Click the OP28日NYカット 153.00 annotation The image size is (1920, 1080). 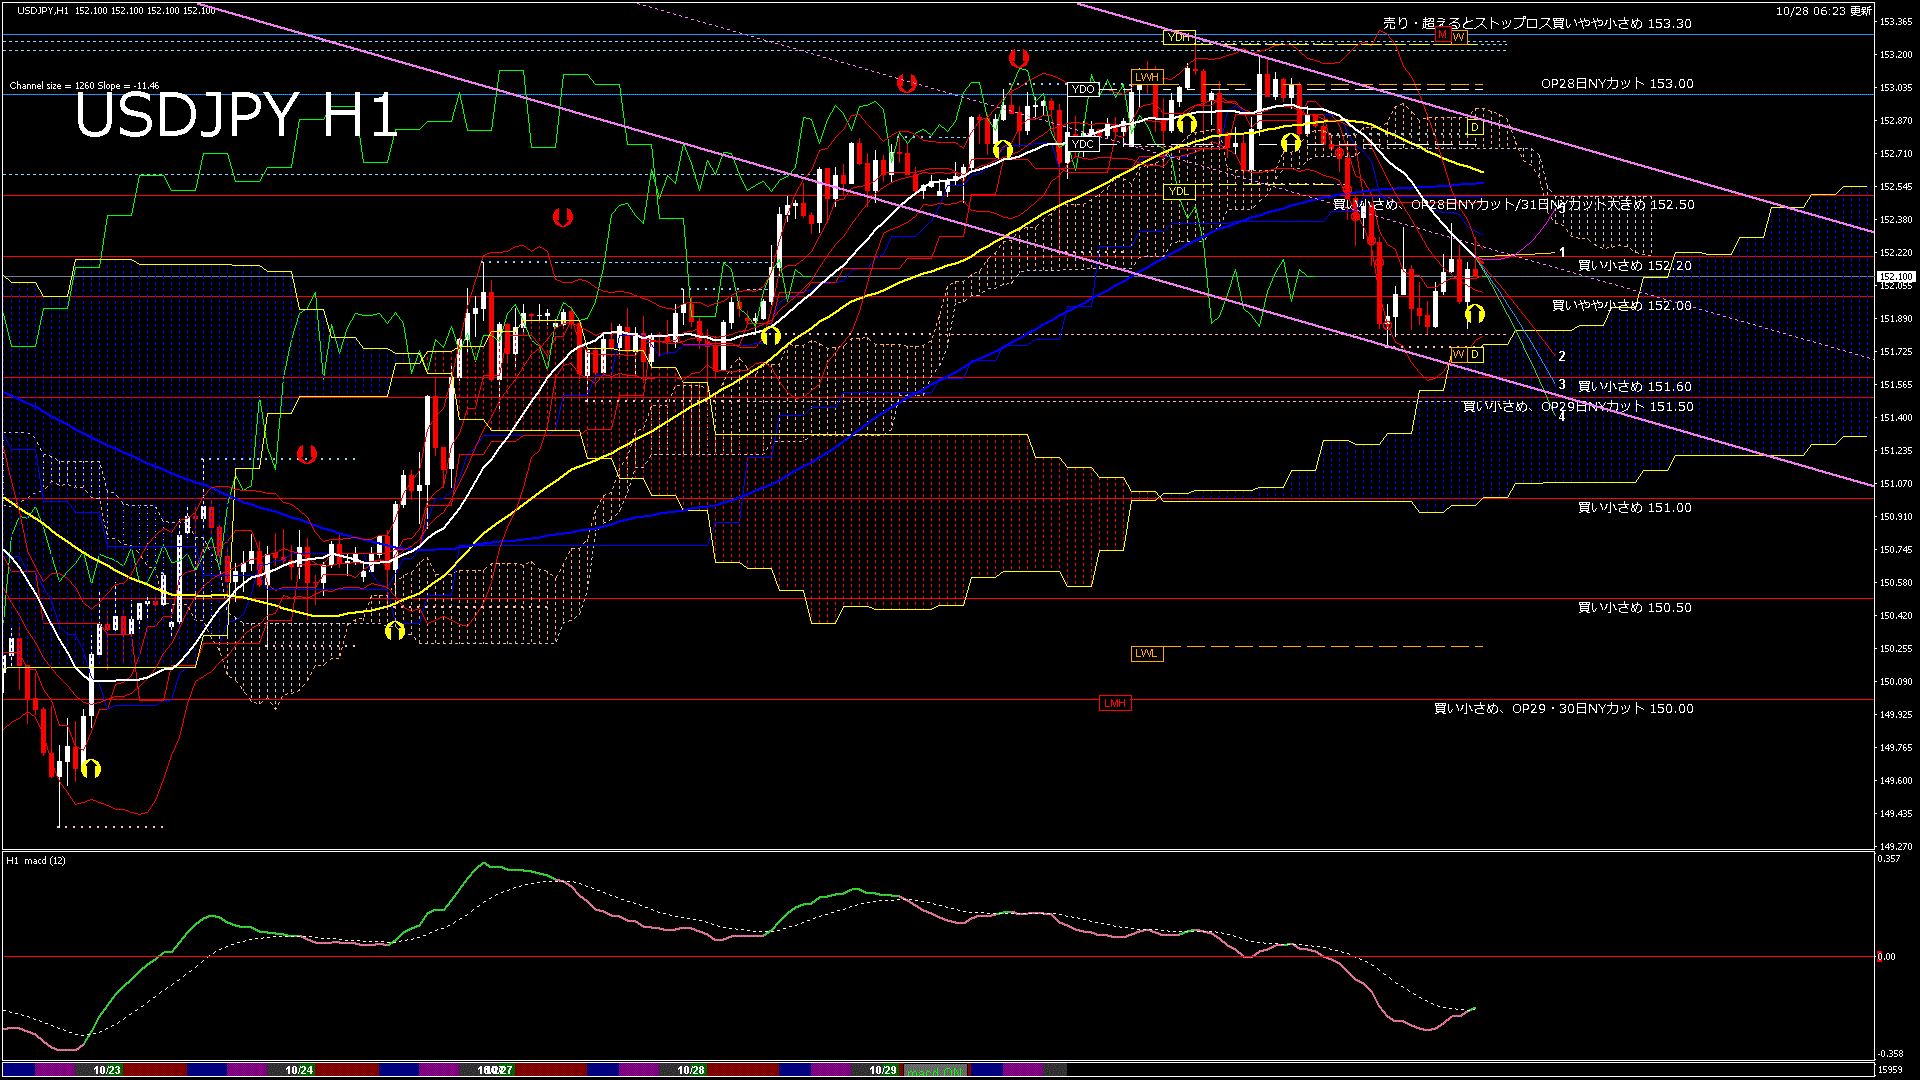coord(1615,83)
